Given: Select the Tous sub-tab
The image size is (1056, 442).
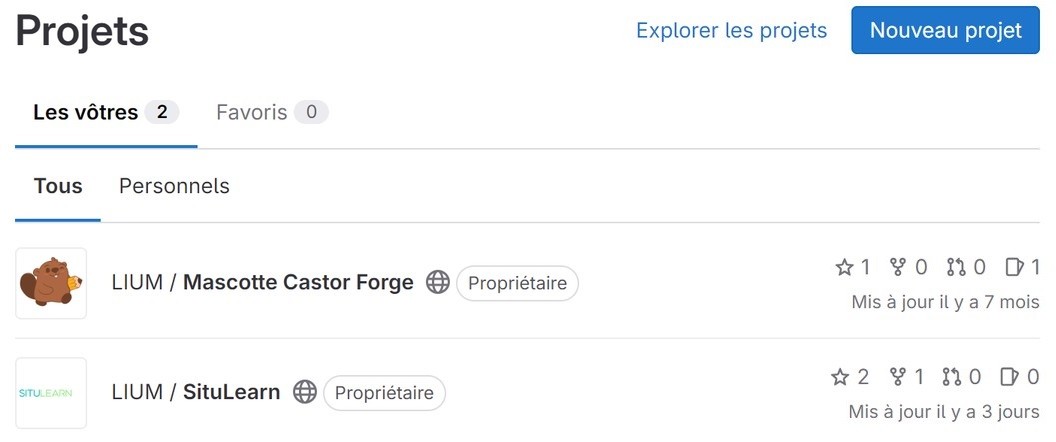Looking at the screenshot, I should (58, 186).
